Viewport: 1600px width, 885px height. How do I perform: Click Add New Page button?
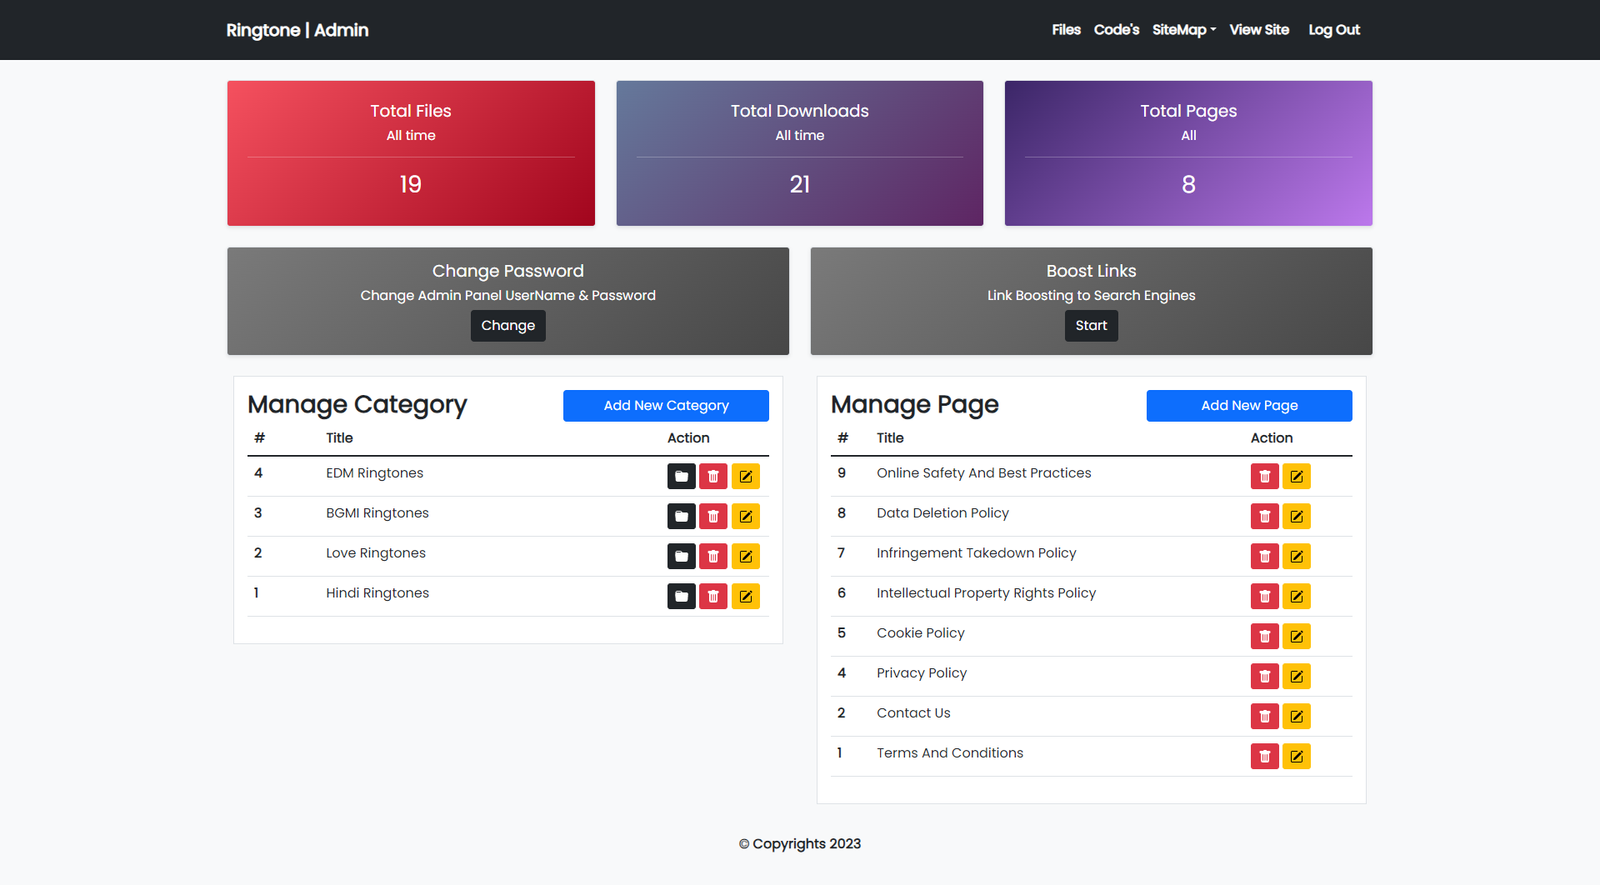[x=1249, y=406]
